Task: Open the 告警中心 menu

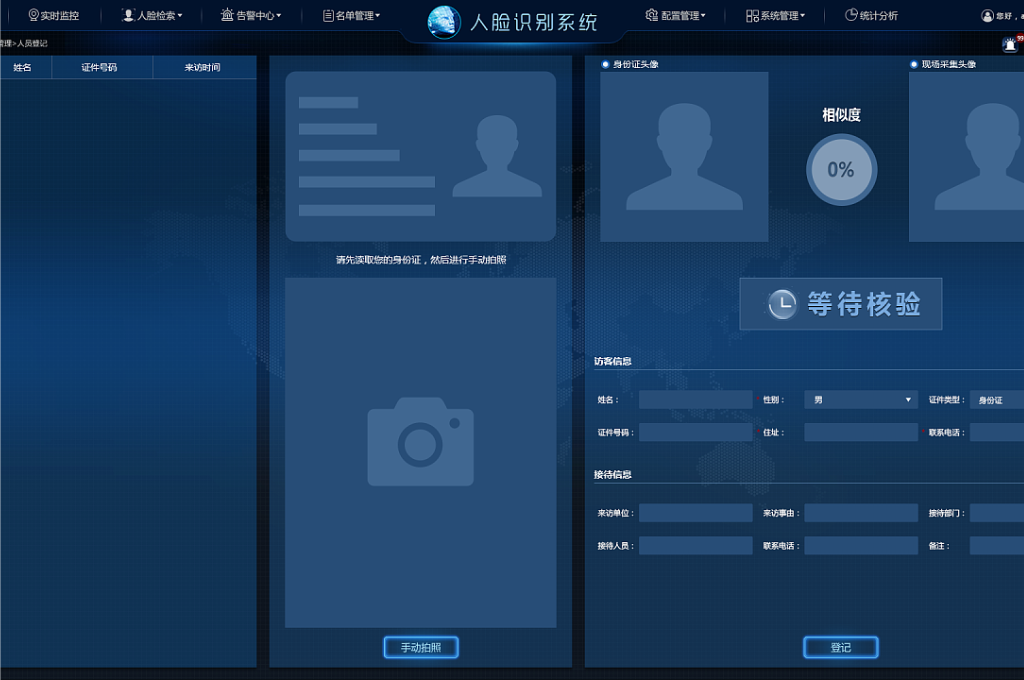Action: [x=251, y=15]
